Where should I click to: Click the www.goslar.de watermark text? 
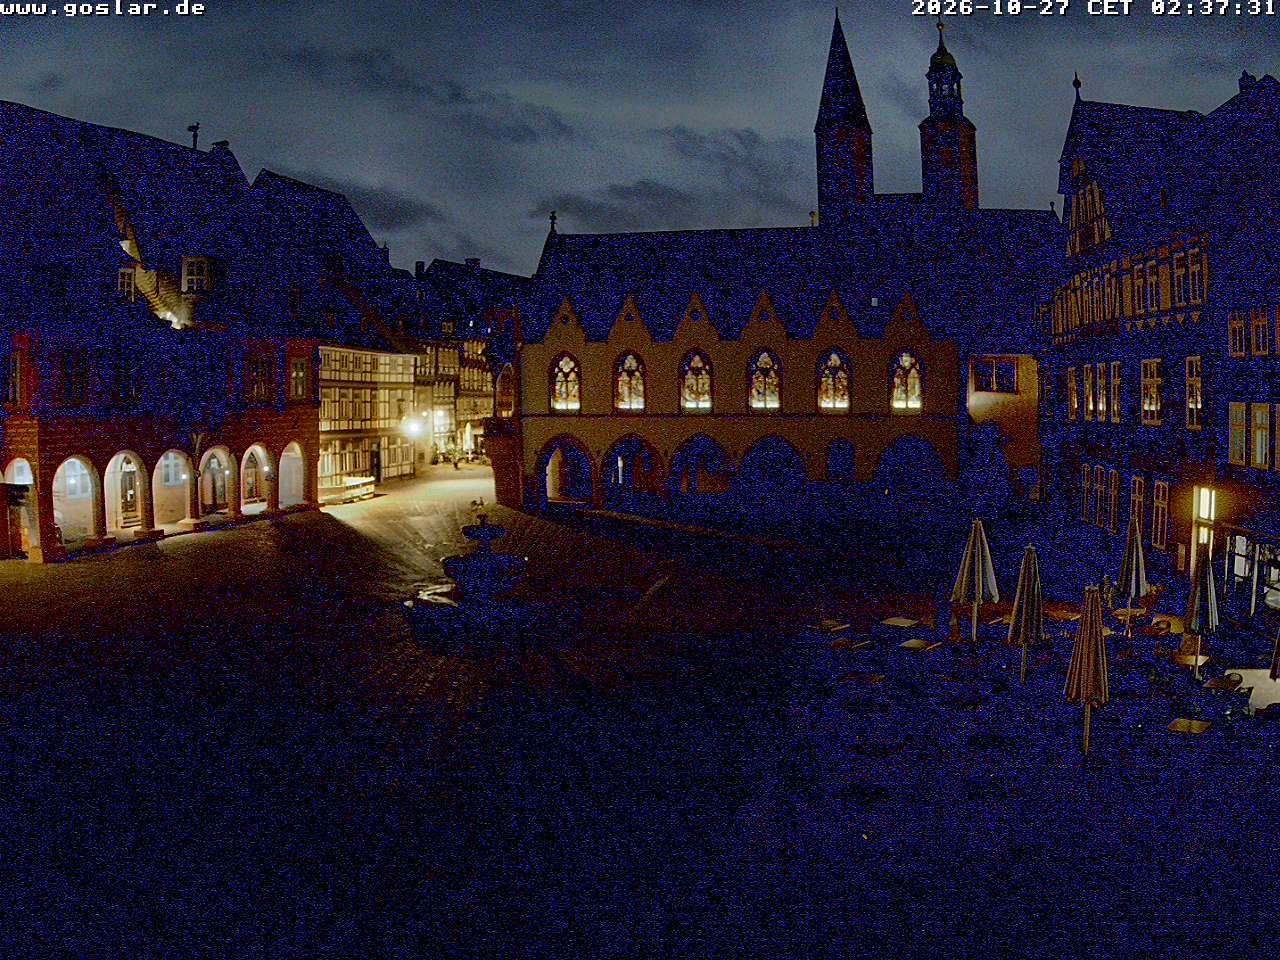(x=103, y=8)
